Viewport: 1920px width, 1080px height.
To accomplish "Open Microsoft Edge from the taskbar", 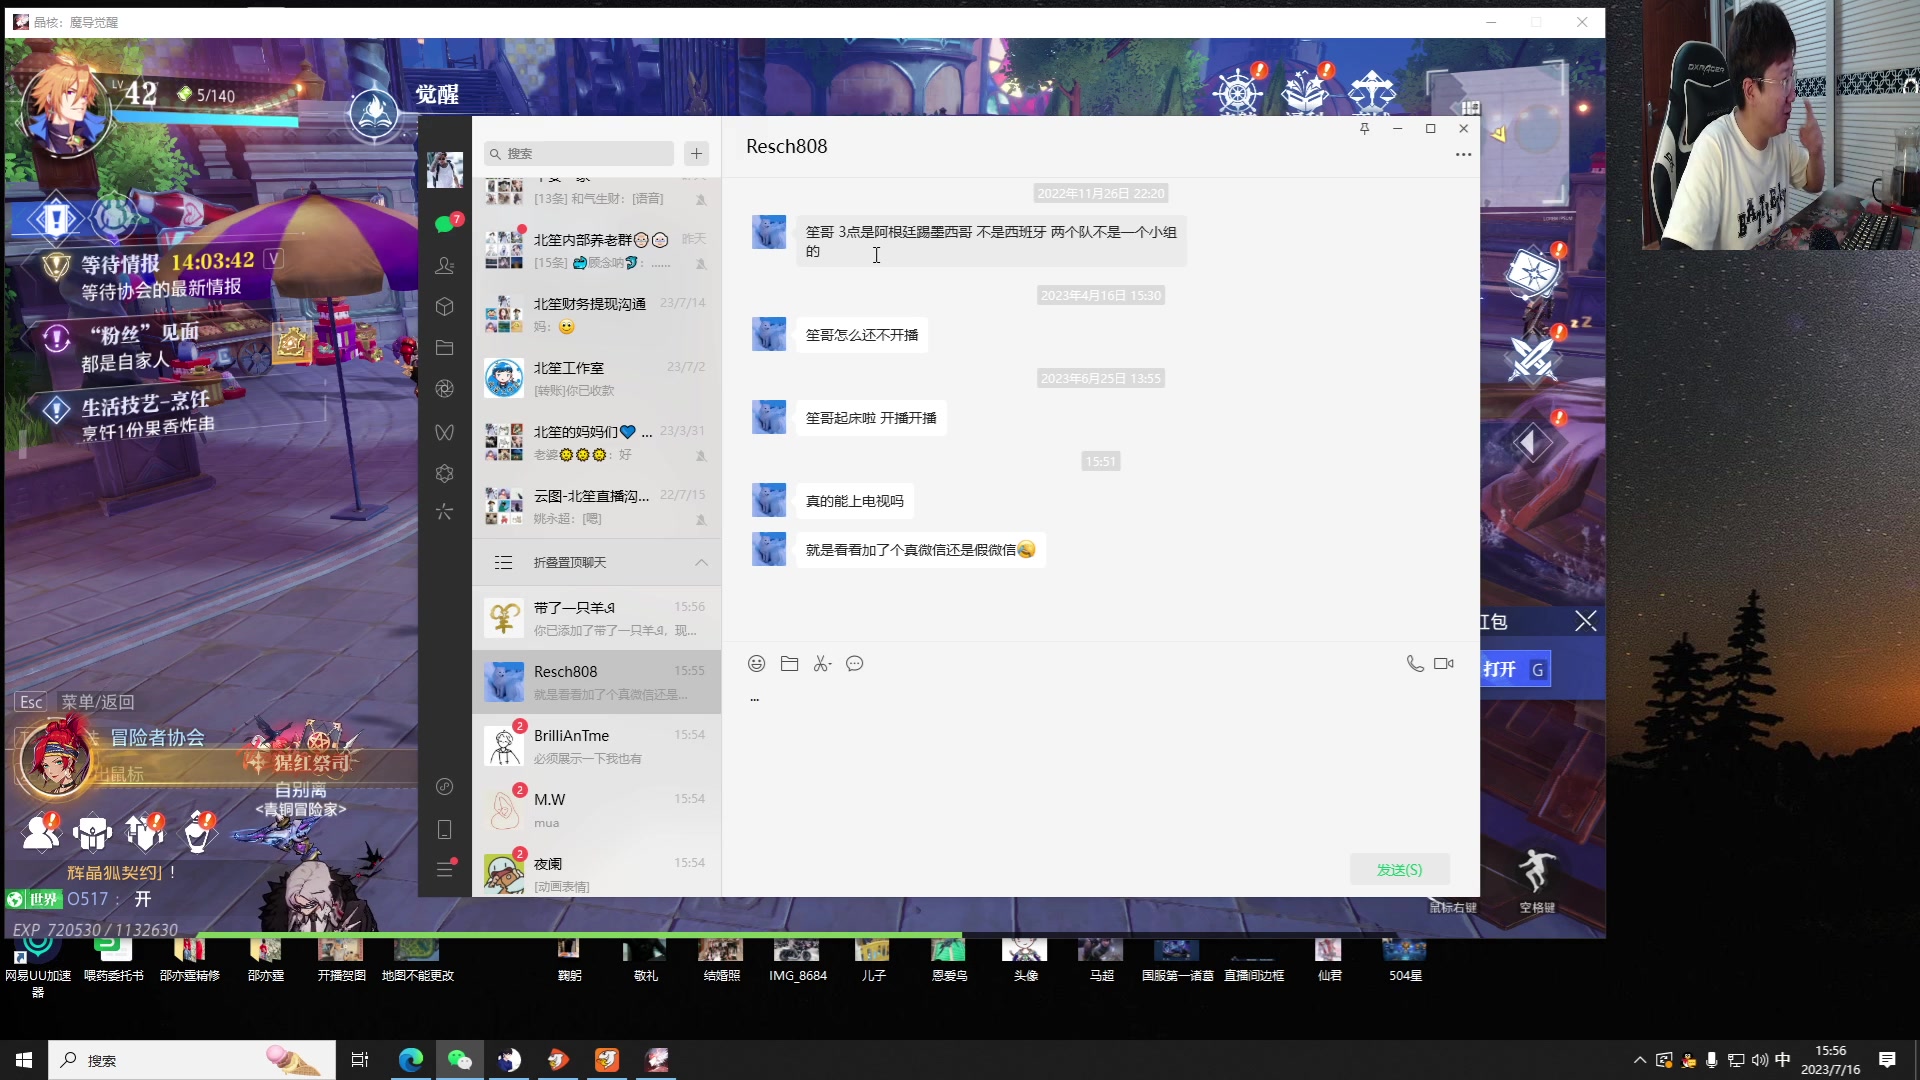I will pyautogui.click(x=410, y=1060).
